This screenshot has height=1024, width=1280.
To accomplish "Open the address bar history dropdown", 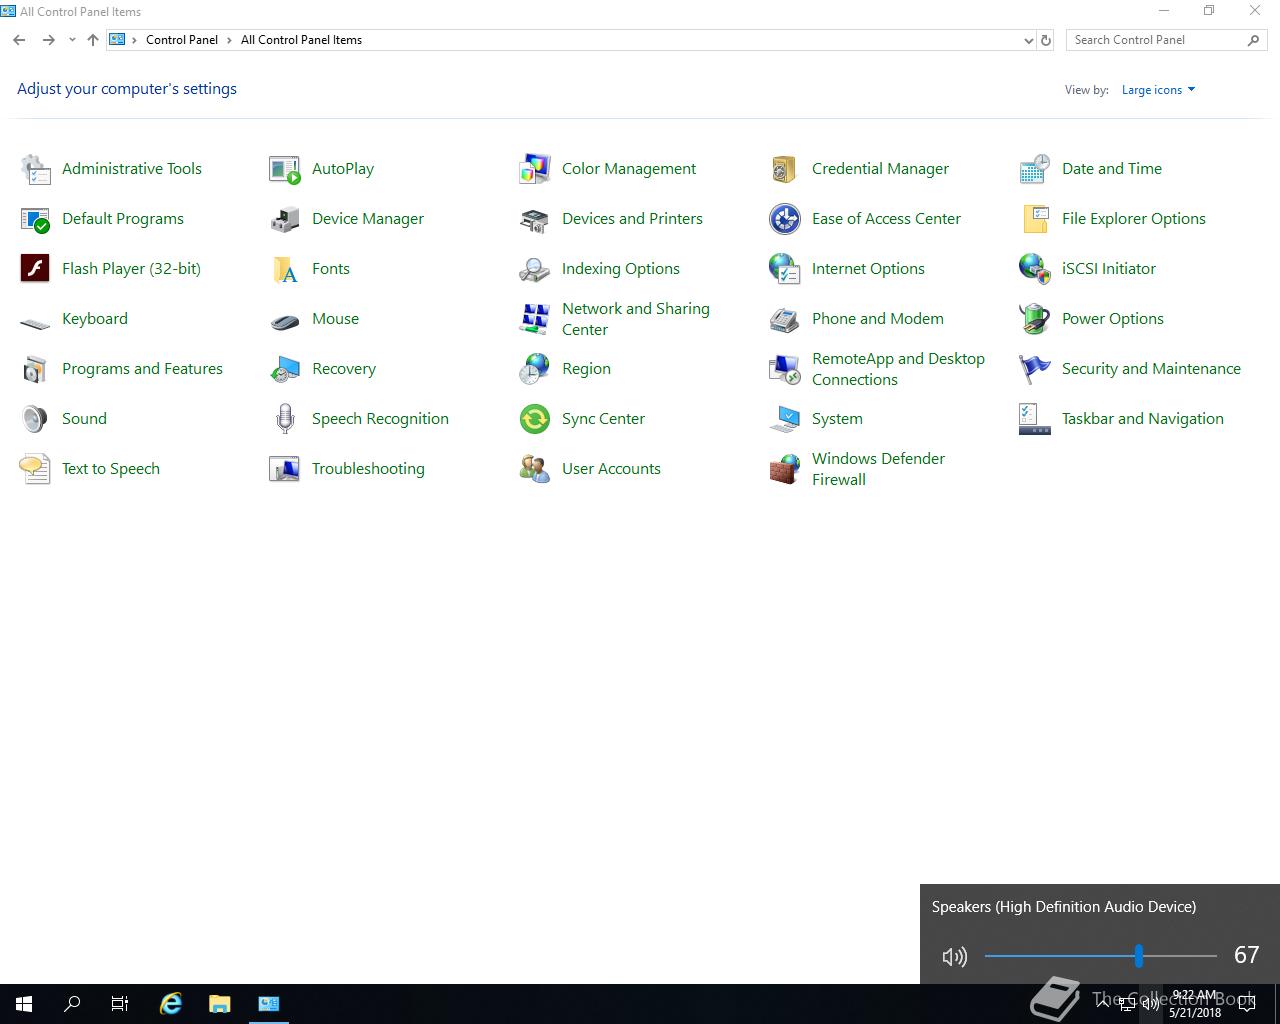I will tap(1028, 41).
